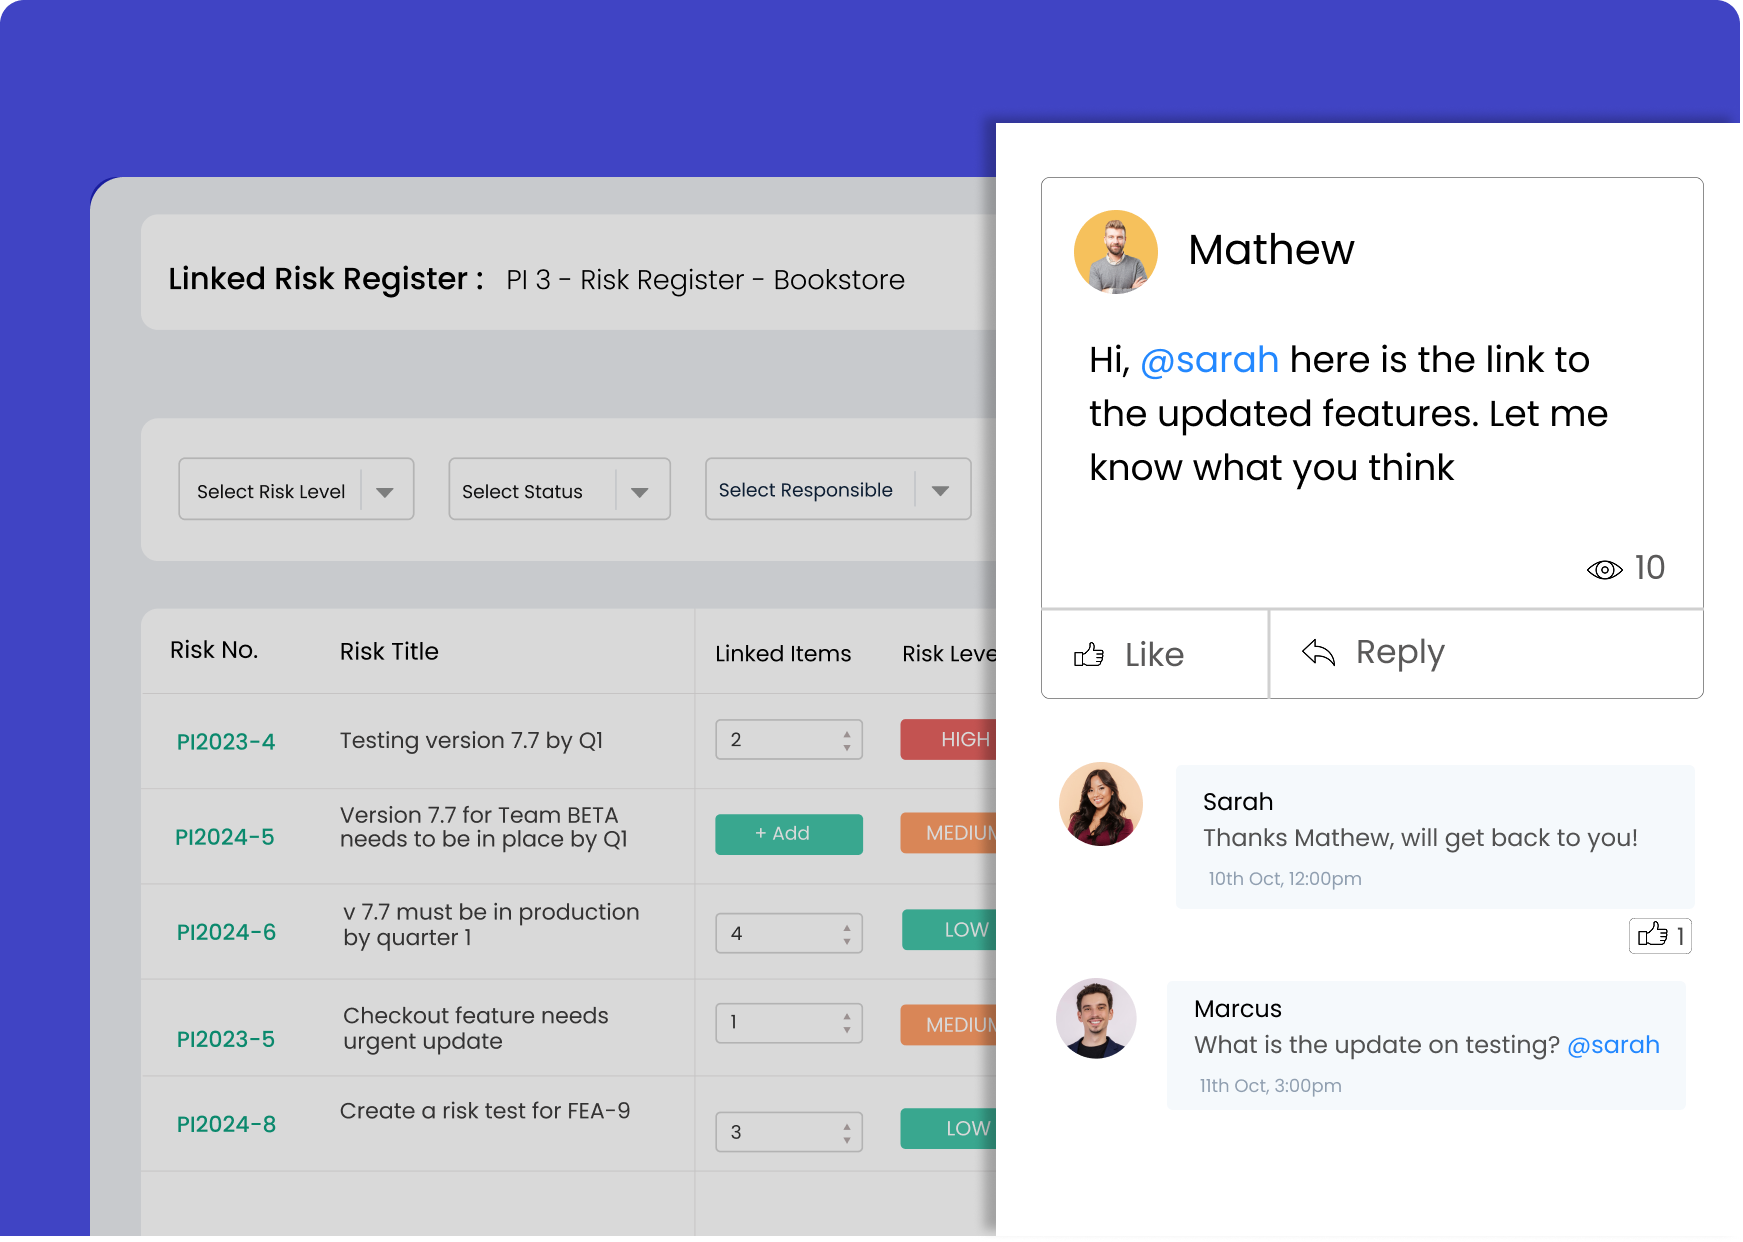Screen dimensions: 1743x1242
Task: Click Marcus's profile avatar
Action: pos(1096,1018)
